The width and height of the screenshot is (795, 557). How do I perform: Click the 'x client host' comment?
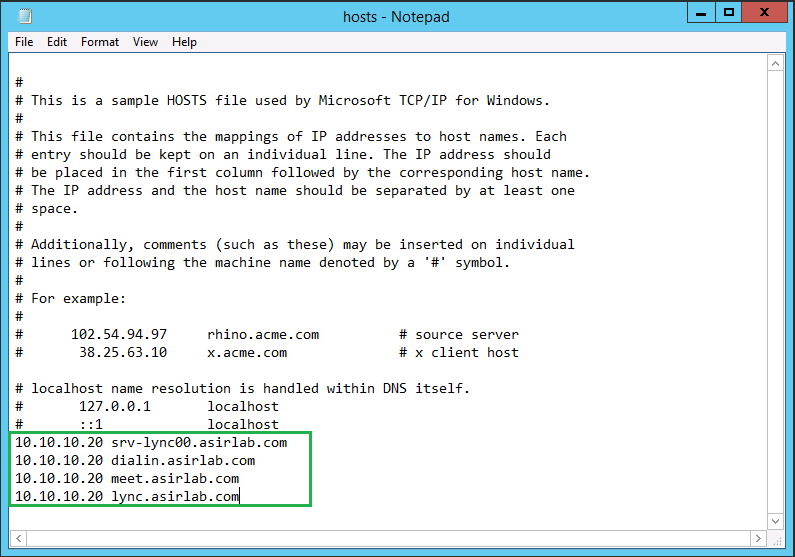(459, 353)
